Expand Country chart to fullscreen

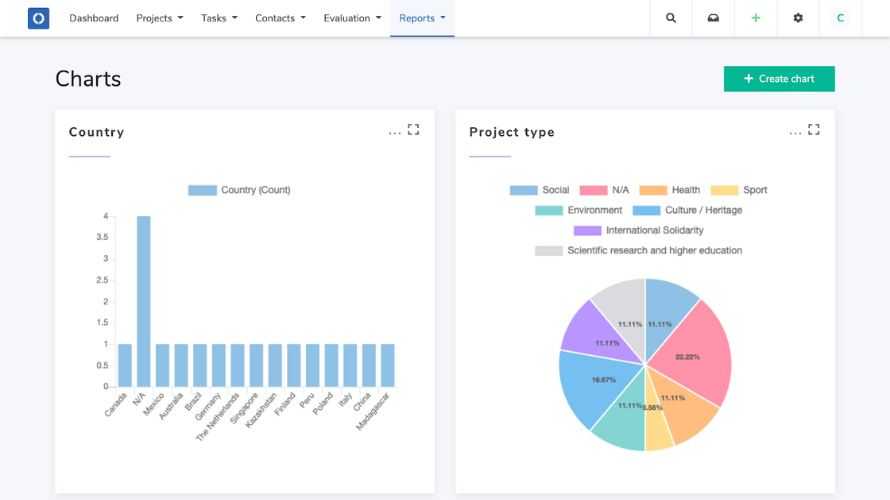tap(414, 129)
